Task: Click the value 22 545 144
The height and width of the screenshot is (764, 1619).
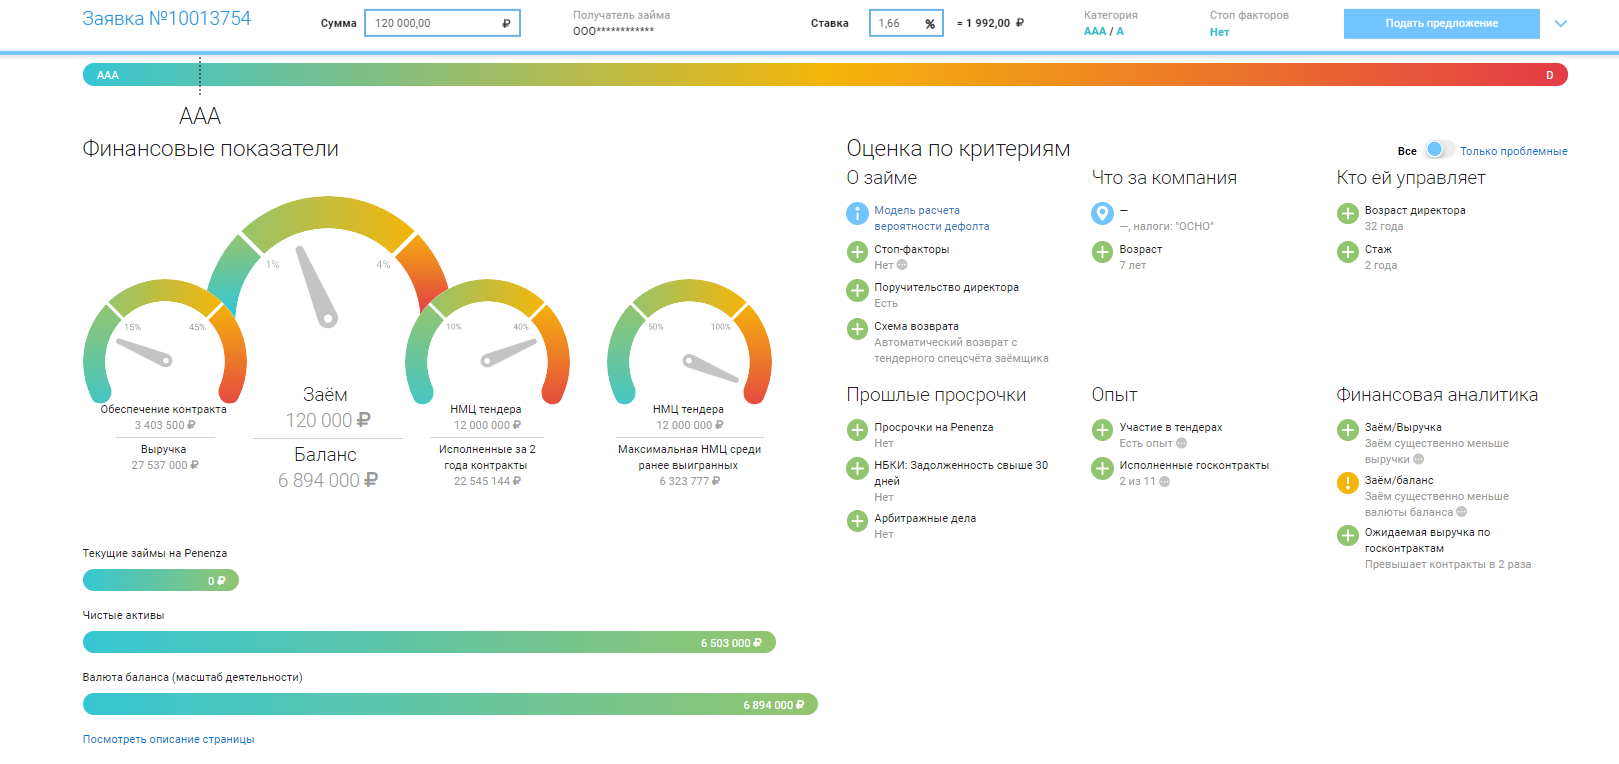Action: (487, 481)
